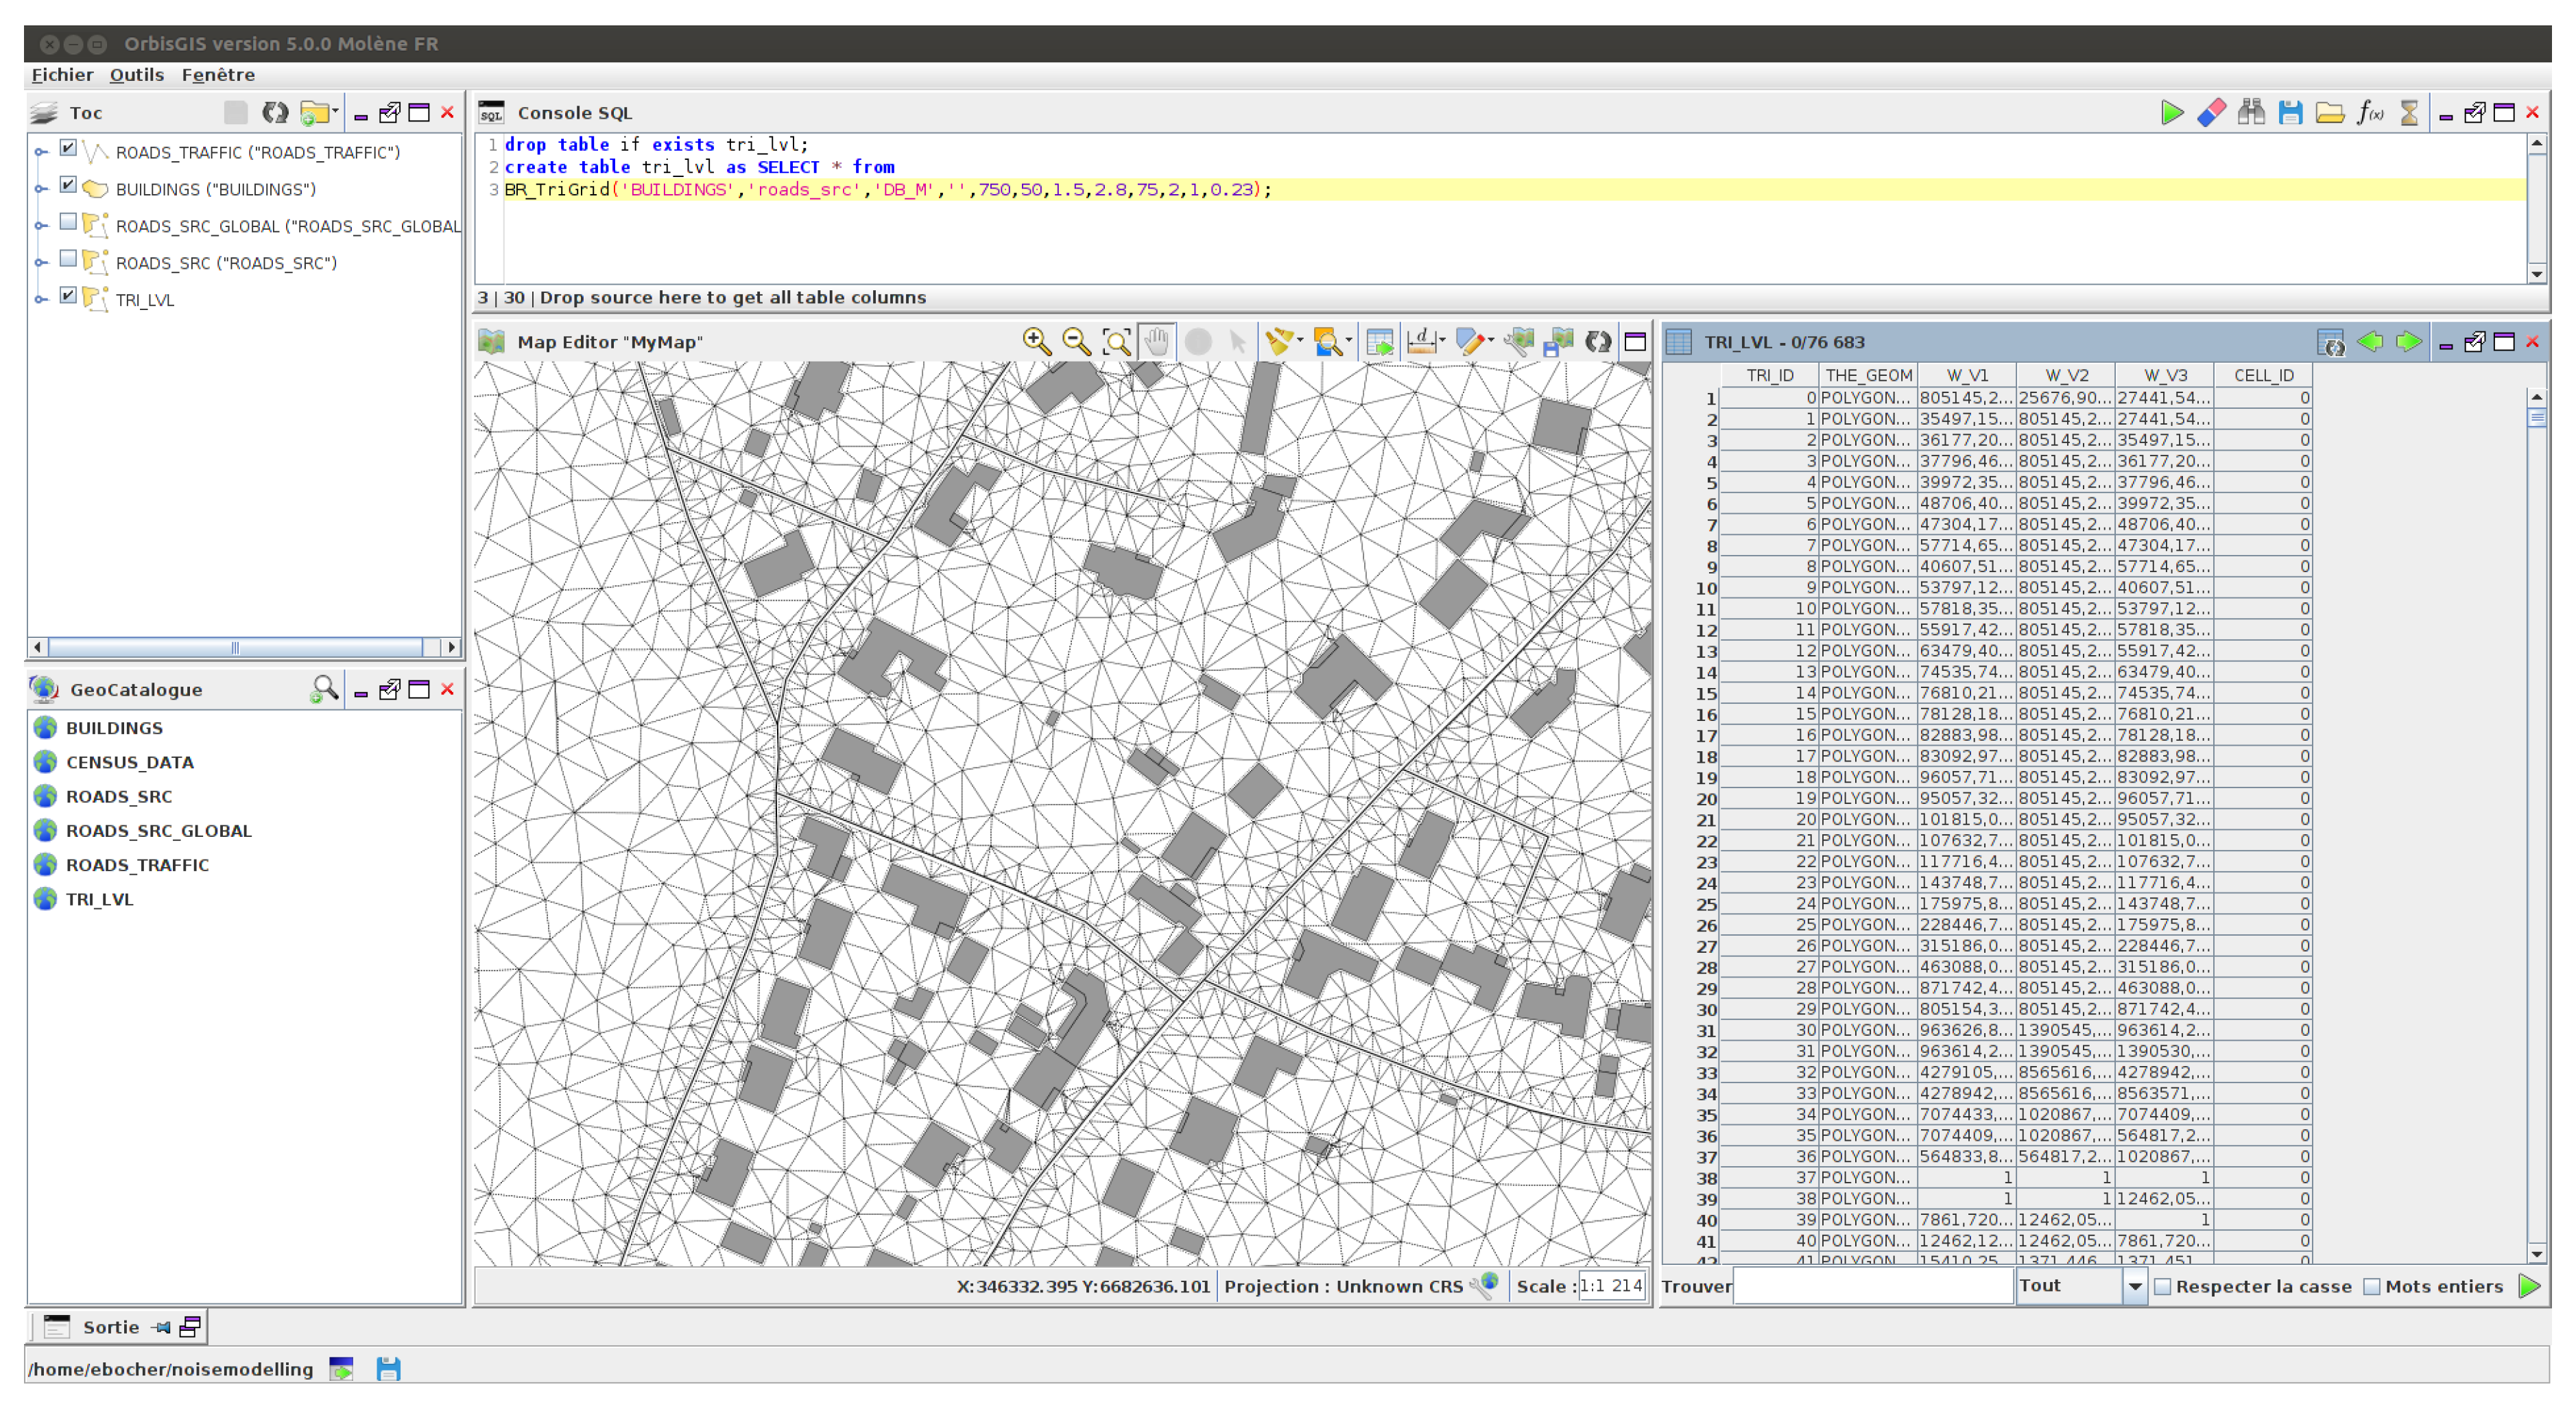Viewport: 2576px width, 1409px height.
Task: Enable the ROADS_SRC layer checkbox
Action: [x=68, y=259]
